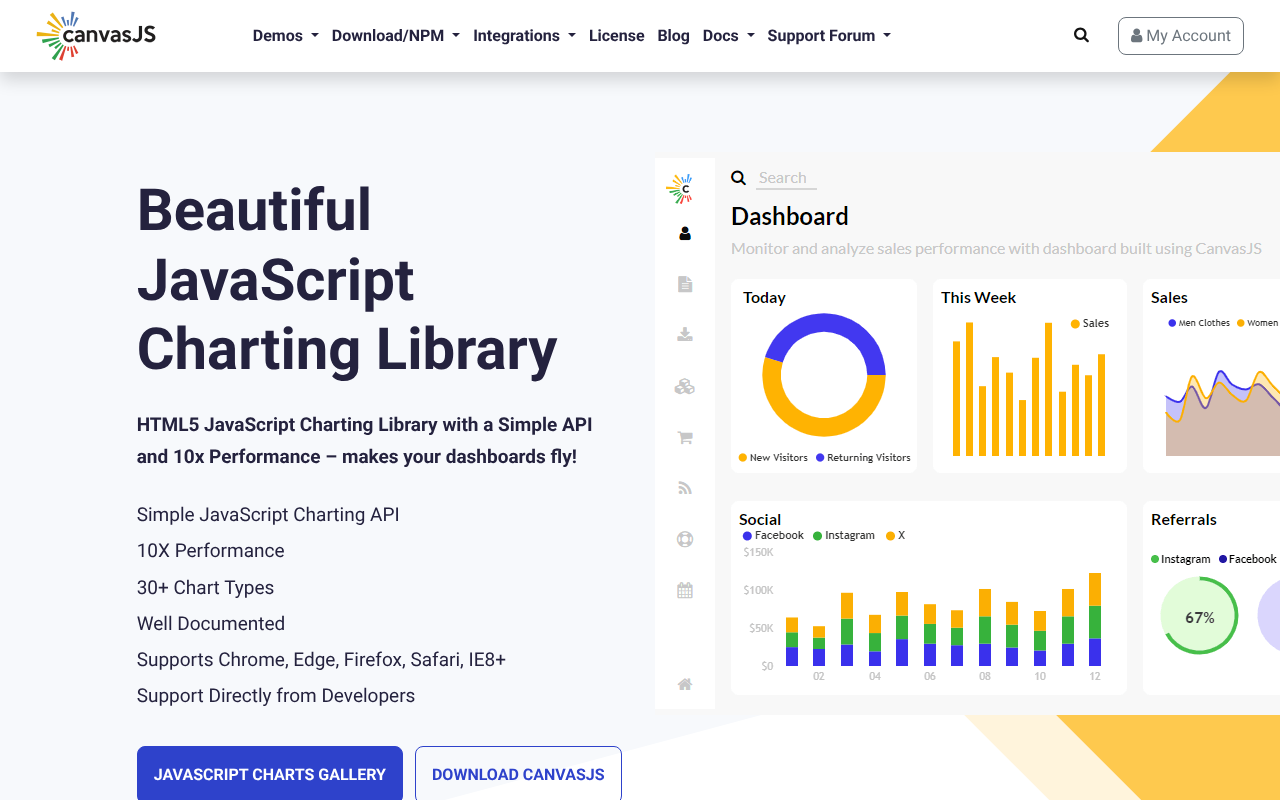Image resolution: width=1280 pixels, height=800 pixels.
Task: Open the Blog menu link
Action: pyautogui.click(x=673, y=36)
